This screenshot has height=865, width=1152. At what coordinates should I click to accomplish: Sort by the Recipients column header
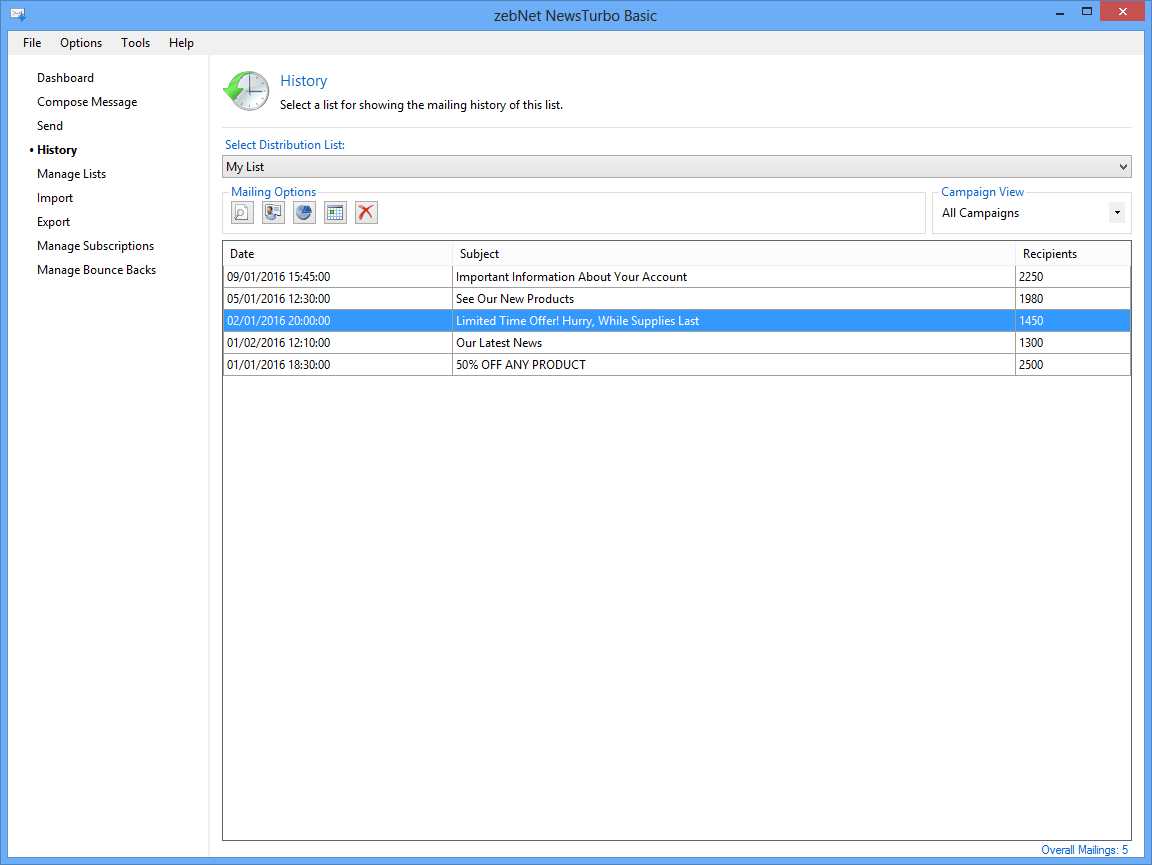click(1050, 254)
